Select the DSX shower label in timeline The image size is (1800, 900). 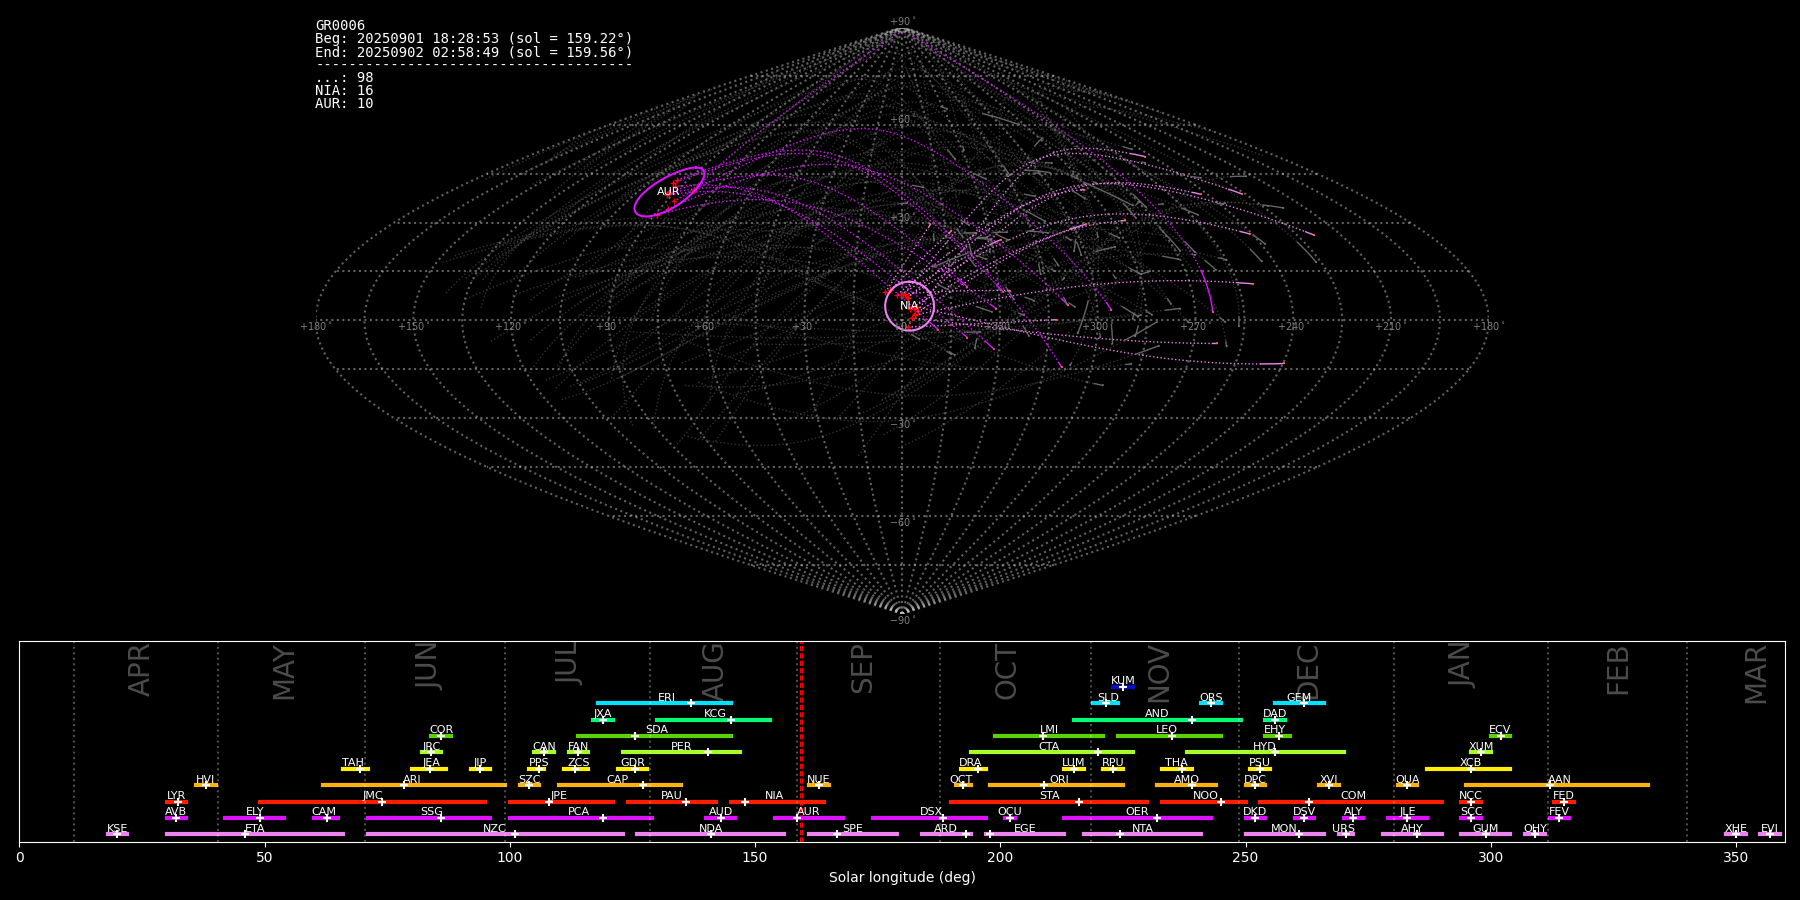931,812
